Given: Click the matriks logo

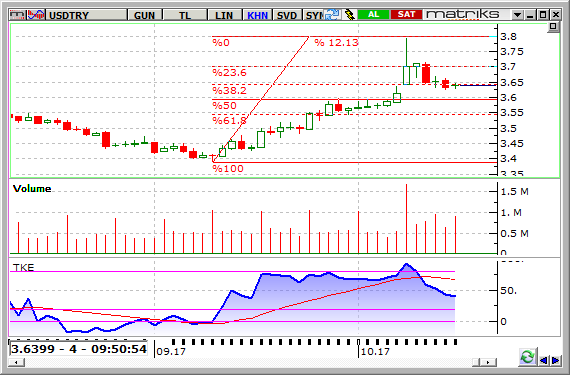Looking at the screenshot, I should tap(462, 14).
